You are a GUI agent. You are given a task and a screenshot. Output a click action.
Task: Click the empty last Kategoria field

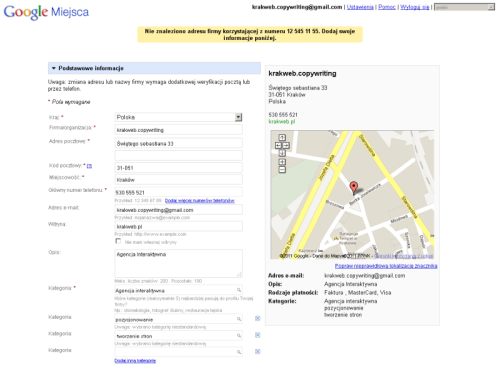coord(178,352)
